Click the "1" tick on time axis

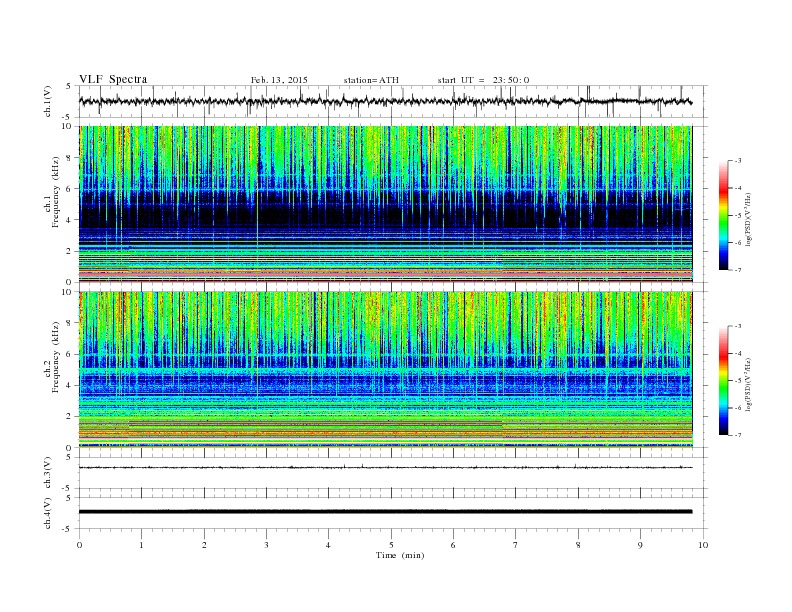142,545
